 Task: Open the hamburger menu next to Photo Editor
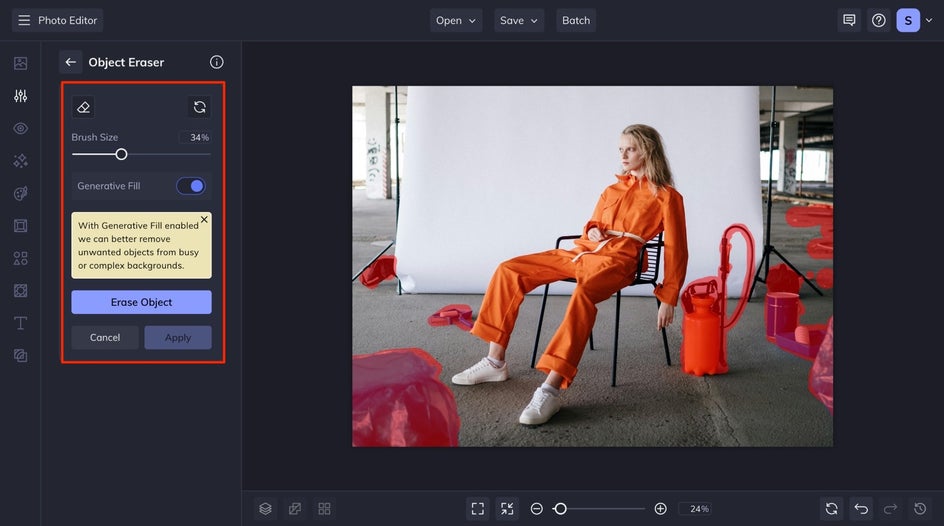24,20
